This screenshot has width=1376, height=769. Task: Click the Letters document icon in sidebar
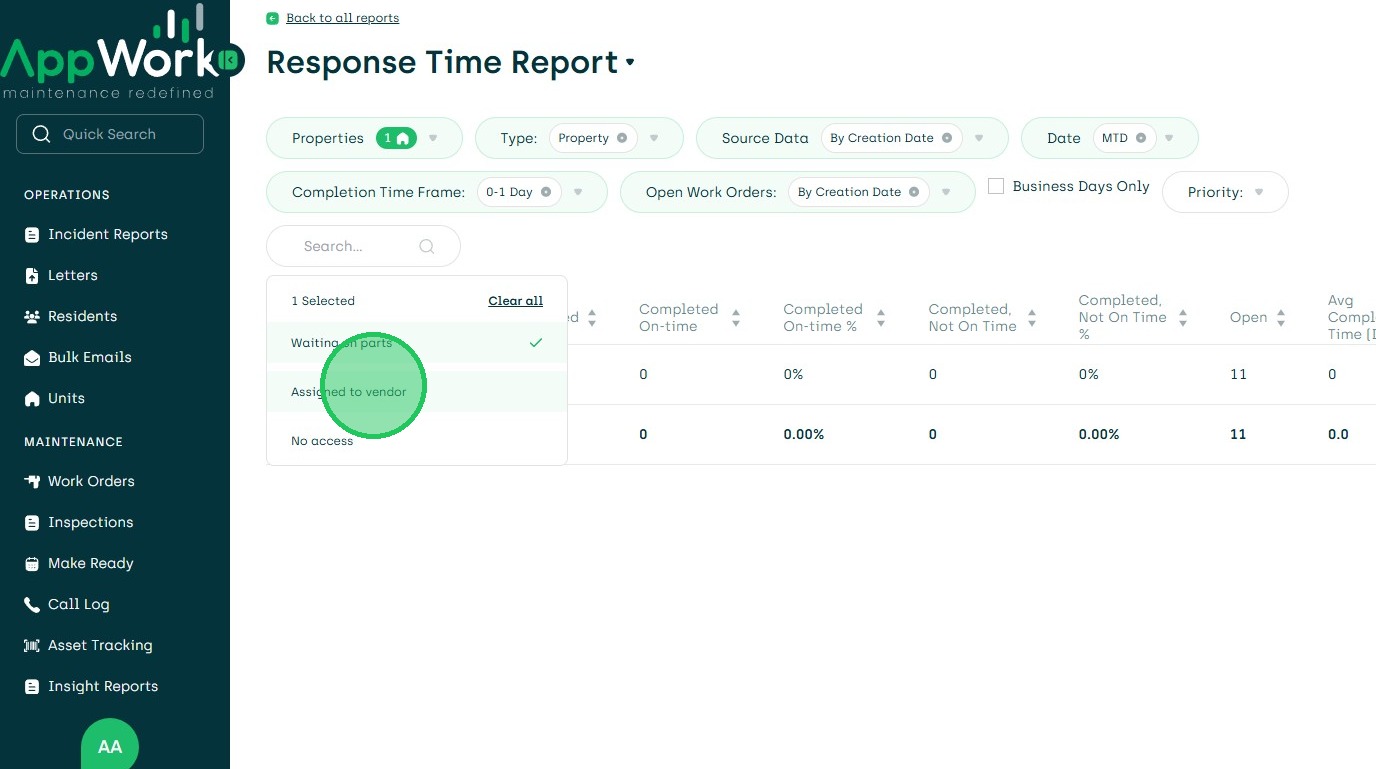pyautogui.click(x=32, y=276)
